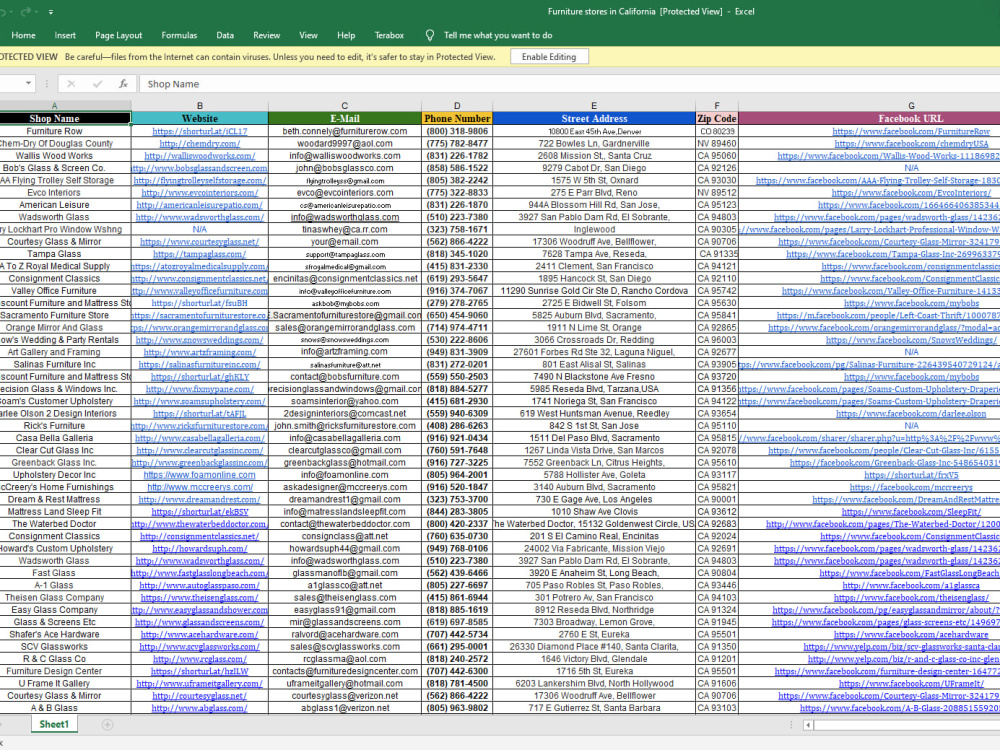Screen dimensions: 1000x750
Task: Click the Evco Interiors cell
Action: pyautogui.click(x=54, y=193)
